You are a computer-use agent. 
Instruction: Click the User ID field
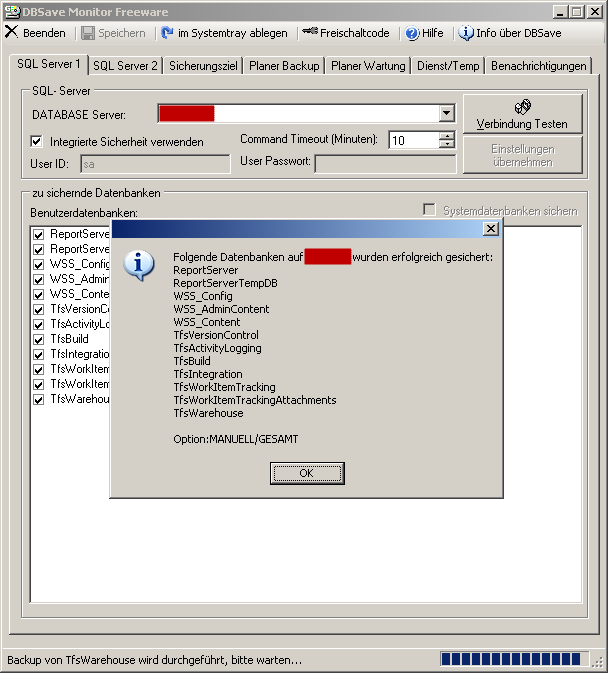coord(155,164)
